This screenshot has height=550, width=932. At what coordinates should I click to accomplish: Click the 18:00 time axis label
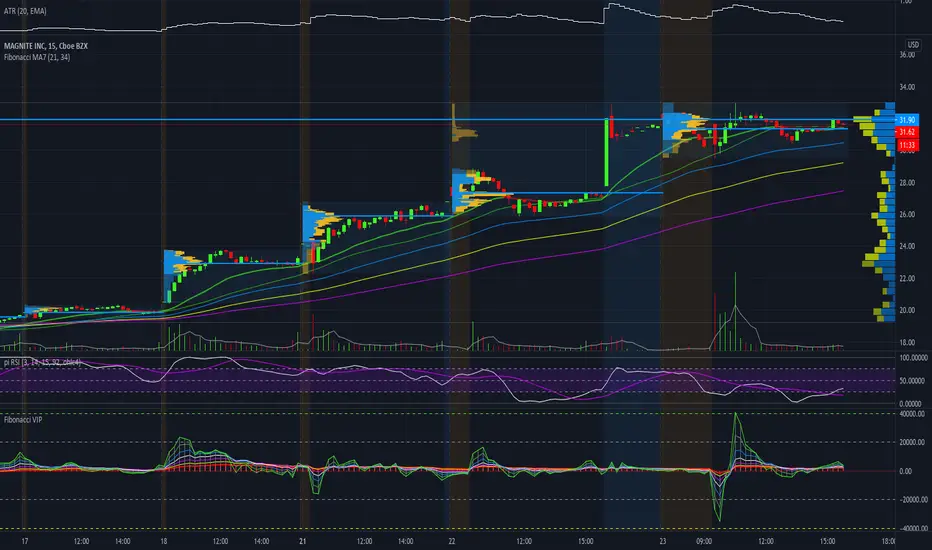888,542
